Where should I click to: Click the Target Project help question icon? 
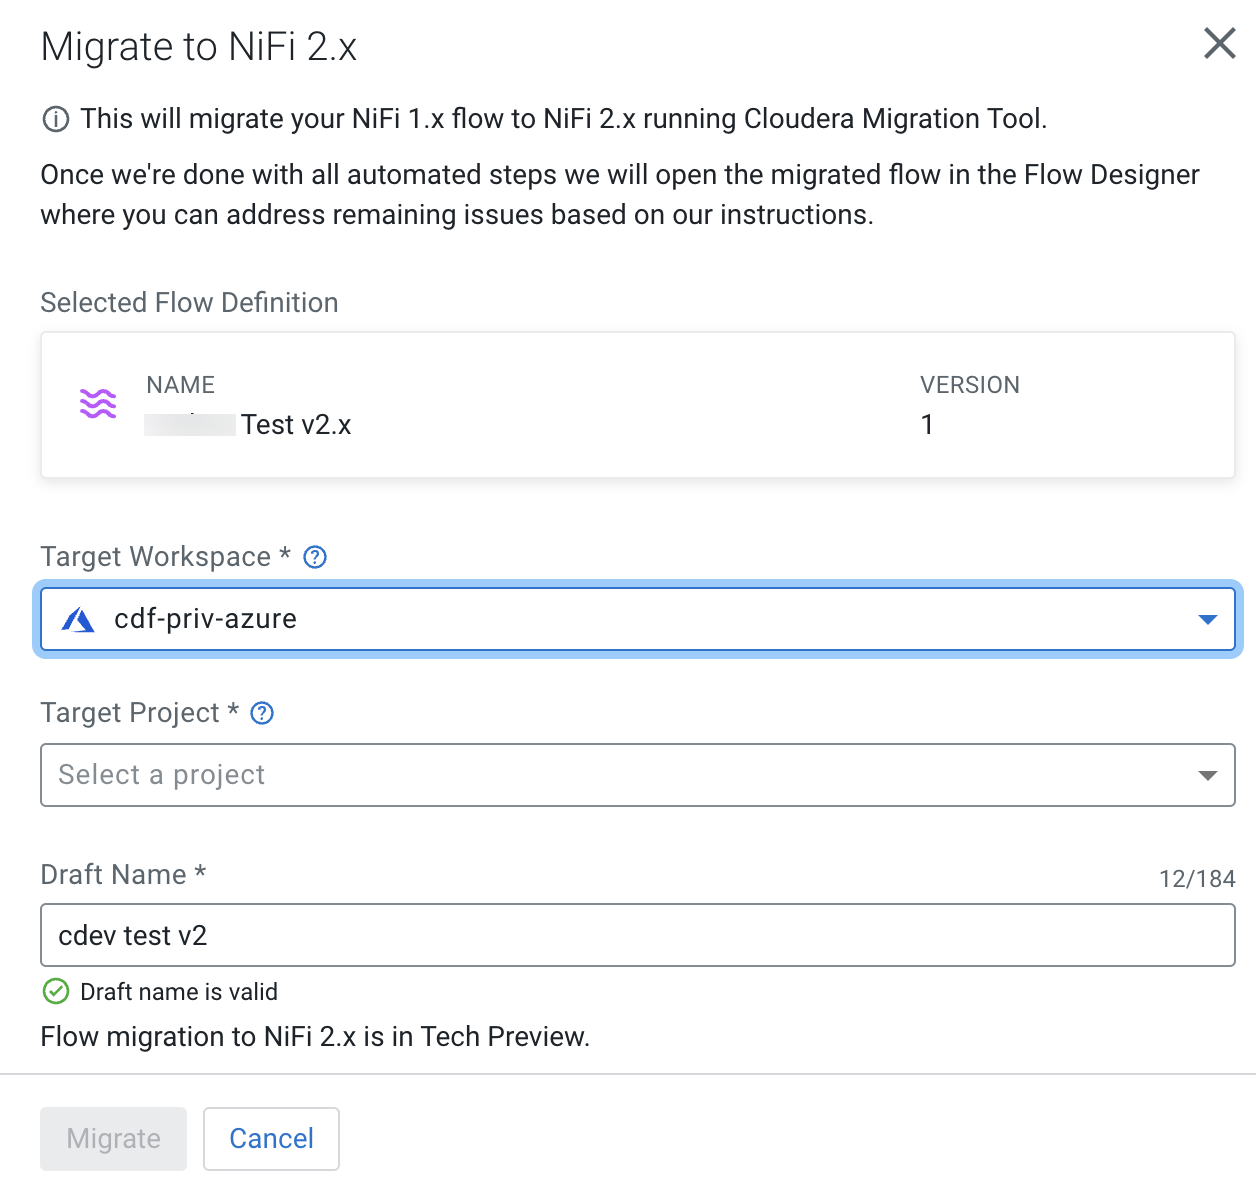point(262,713)
